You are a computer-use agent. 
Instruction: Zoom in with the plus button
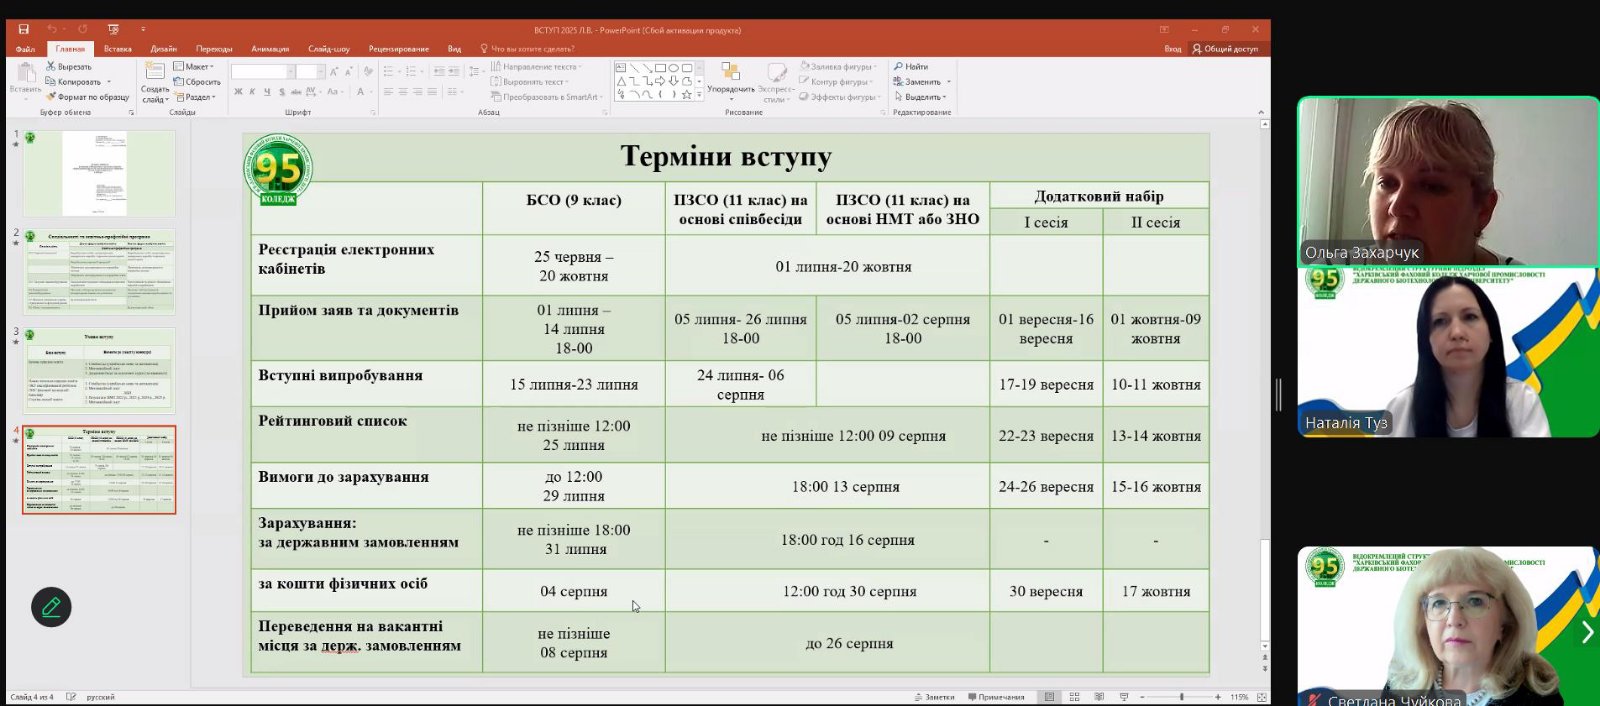coord(1218,697)
